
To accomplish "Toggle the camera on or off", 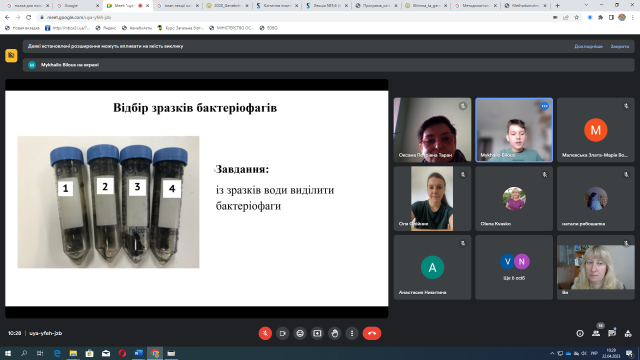I will point(282,333).
